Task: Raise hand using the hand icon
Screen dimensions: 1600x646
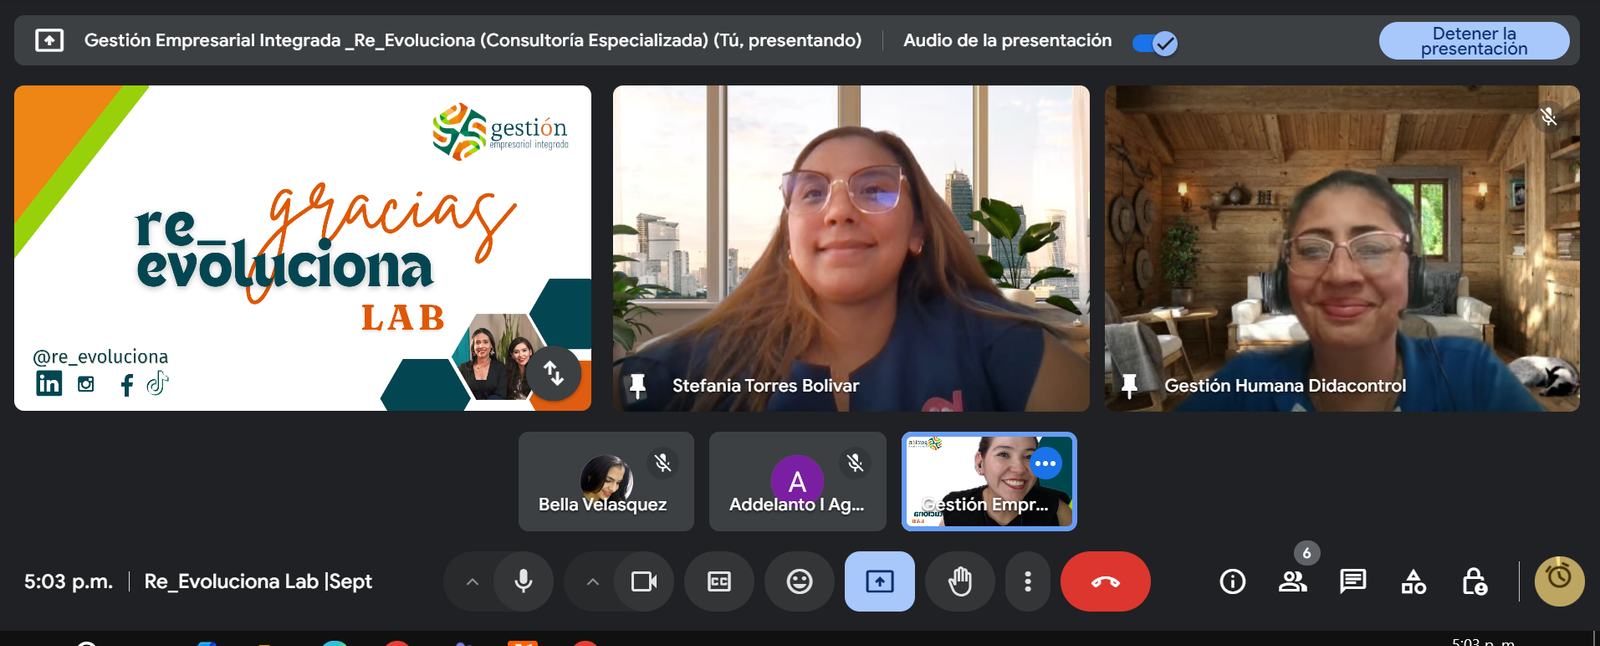Action: [960, 581]
